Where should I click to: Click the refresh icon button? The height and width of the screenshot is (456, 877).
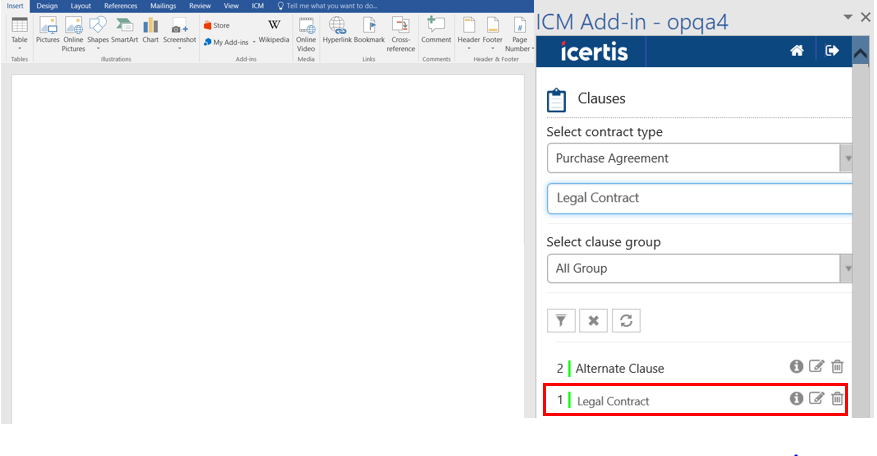pos(626,320)
